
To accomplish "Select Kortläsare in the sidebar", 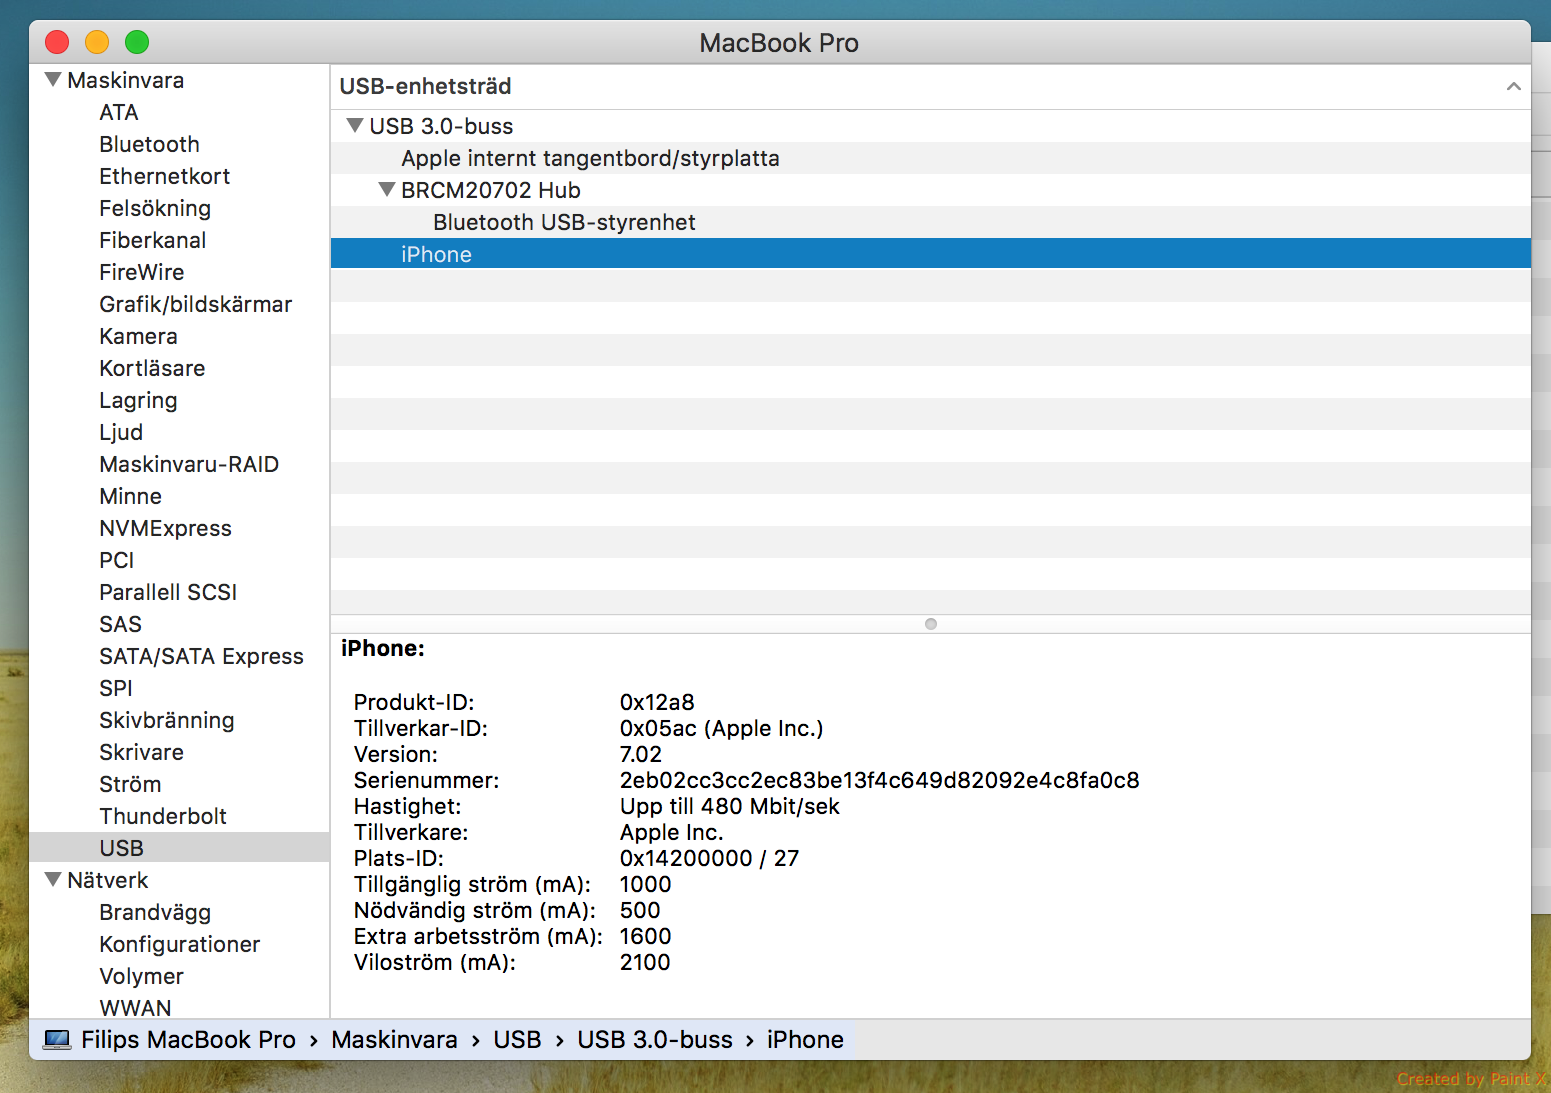I will click(152, 368).
